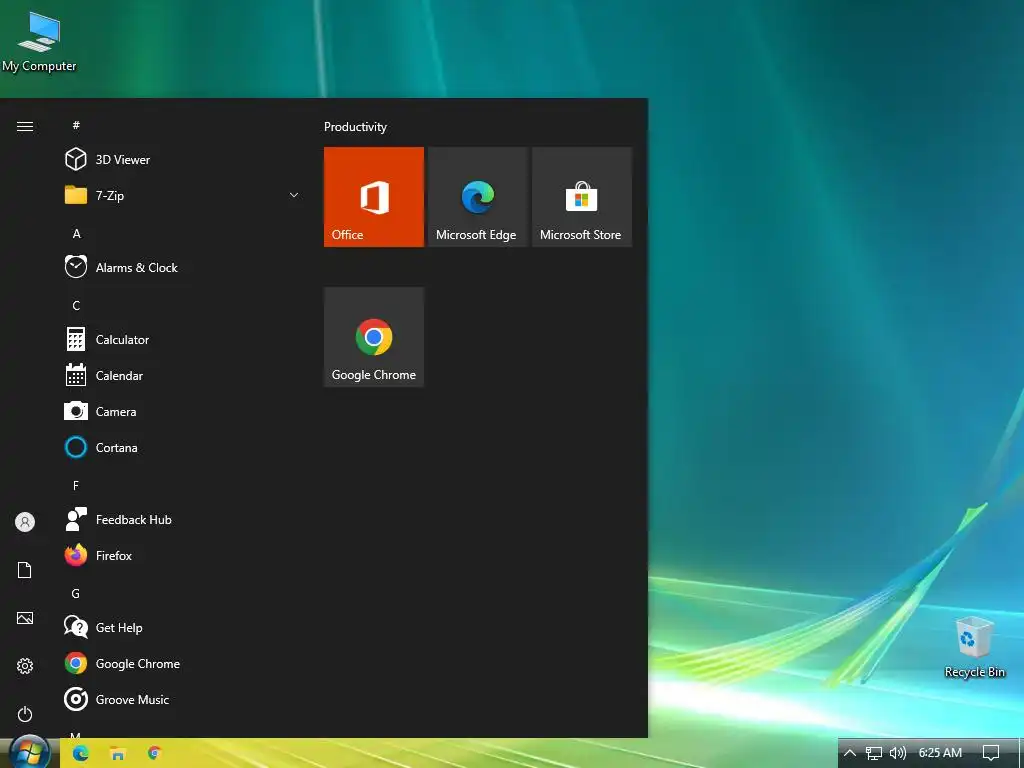Open the 7-Zip folder entry

point(180,195)
